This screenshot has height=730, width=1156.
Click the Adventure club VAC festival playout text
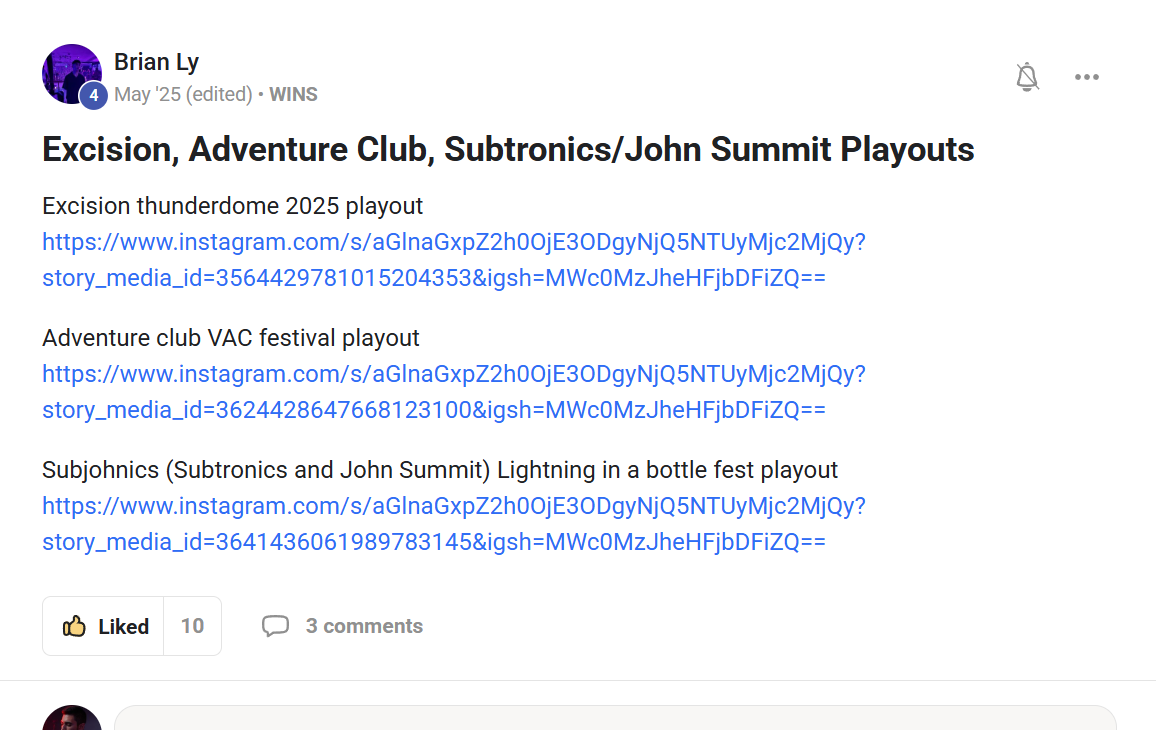[231, 338]
